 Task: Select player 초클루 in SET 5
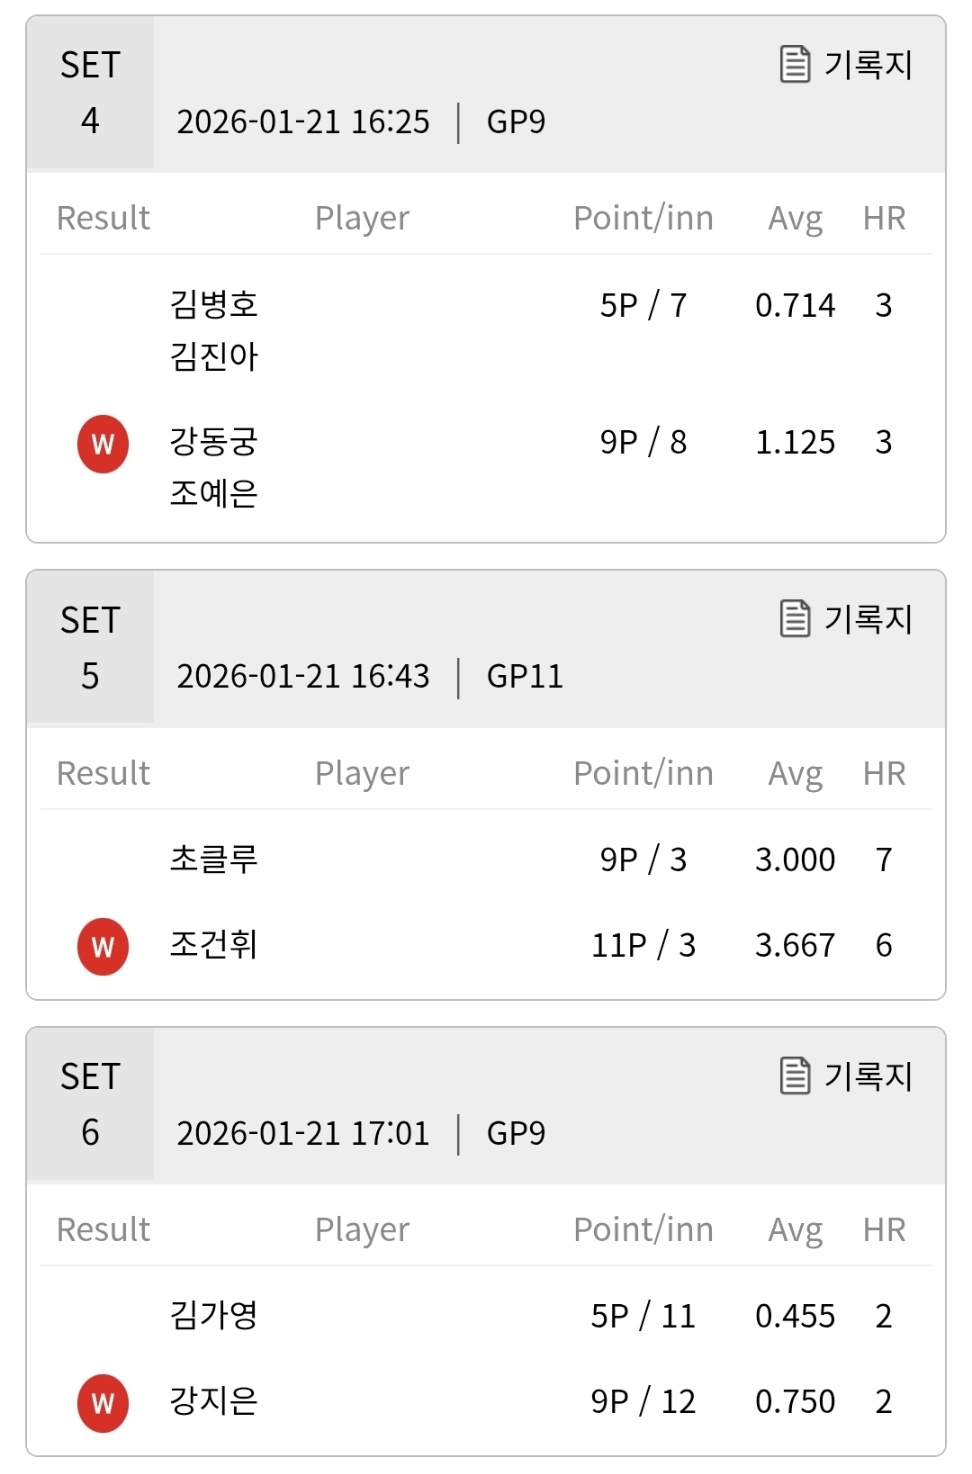(x=214, y=859)
